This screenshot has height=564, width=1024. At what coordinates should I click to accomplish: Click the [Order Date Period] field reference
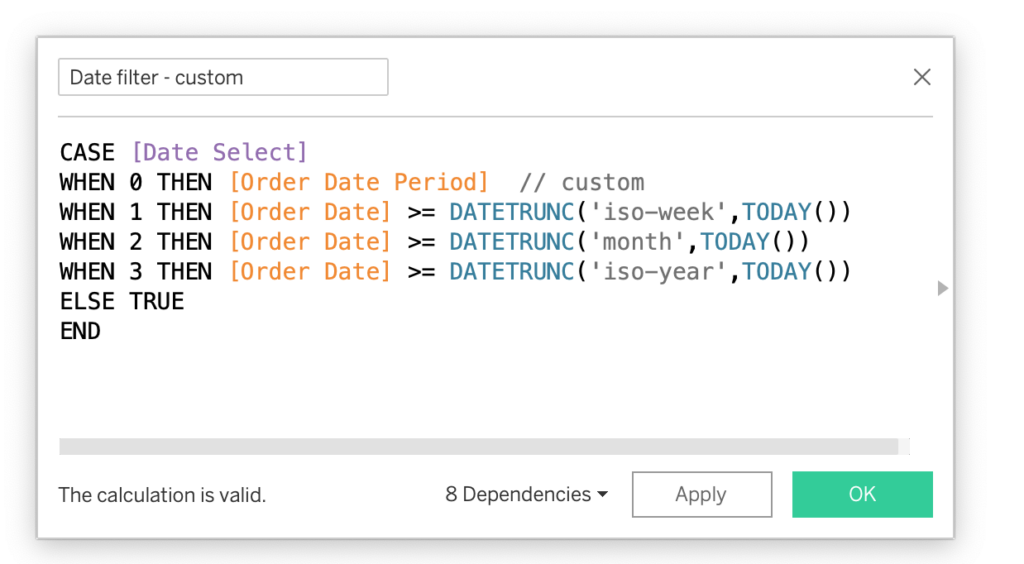click(358, 182)
